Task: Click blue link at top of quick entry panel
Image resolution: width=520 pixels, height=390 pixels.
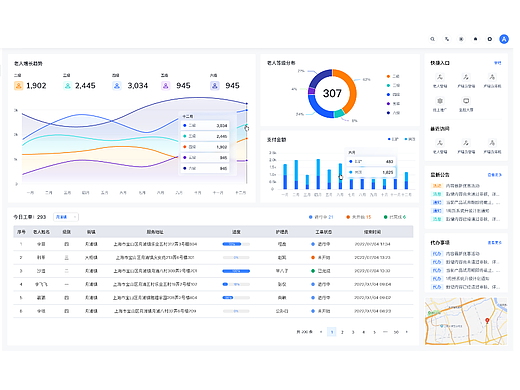Action: point(497,63)
